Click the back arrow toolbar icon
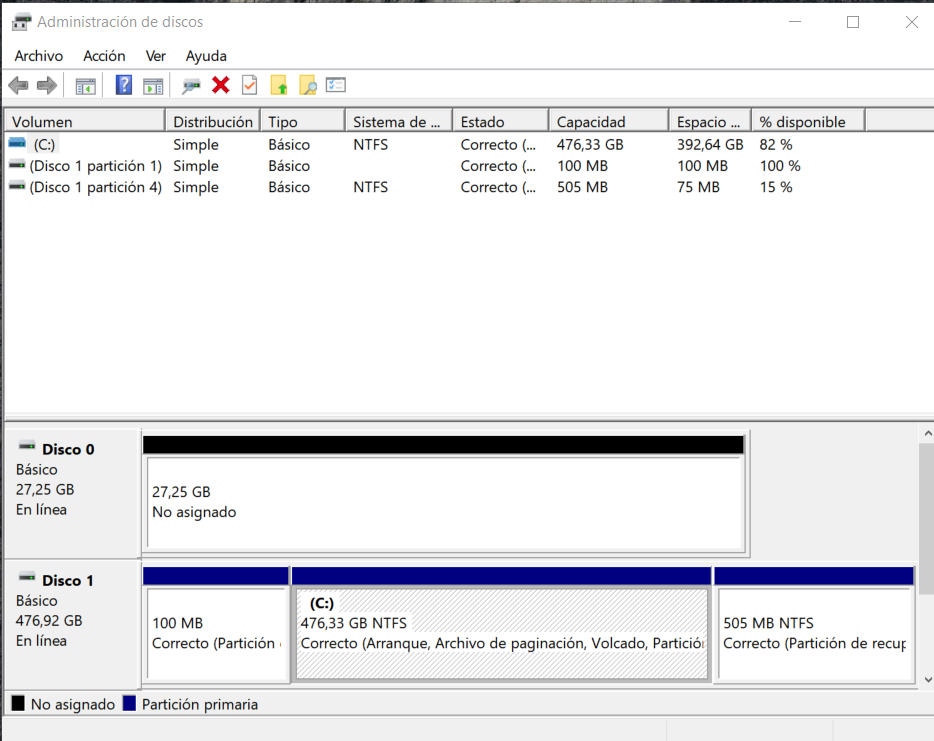934x741 pixels. [18, 86]
